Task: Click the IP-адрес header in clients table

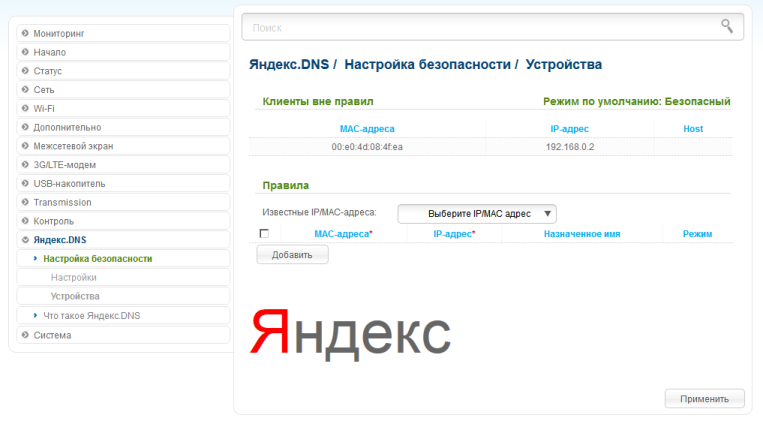Action: pos(569,129)
